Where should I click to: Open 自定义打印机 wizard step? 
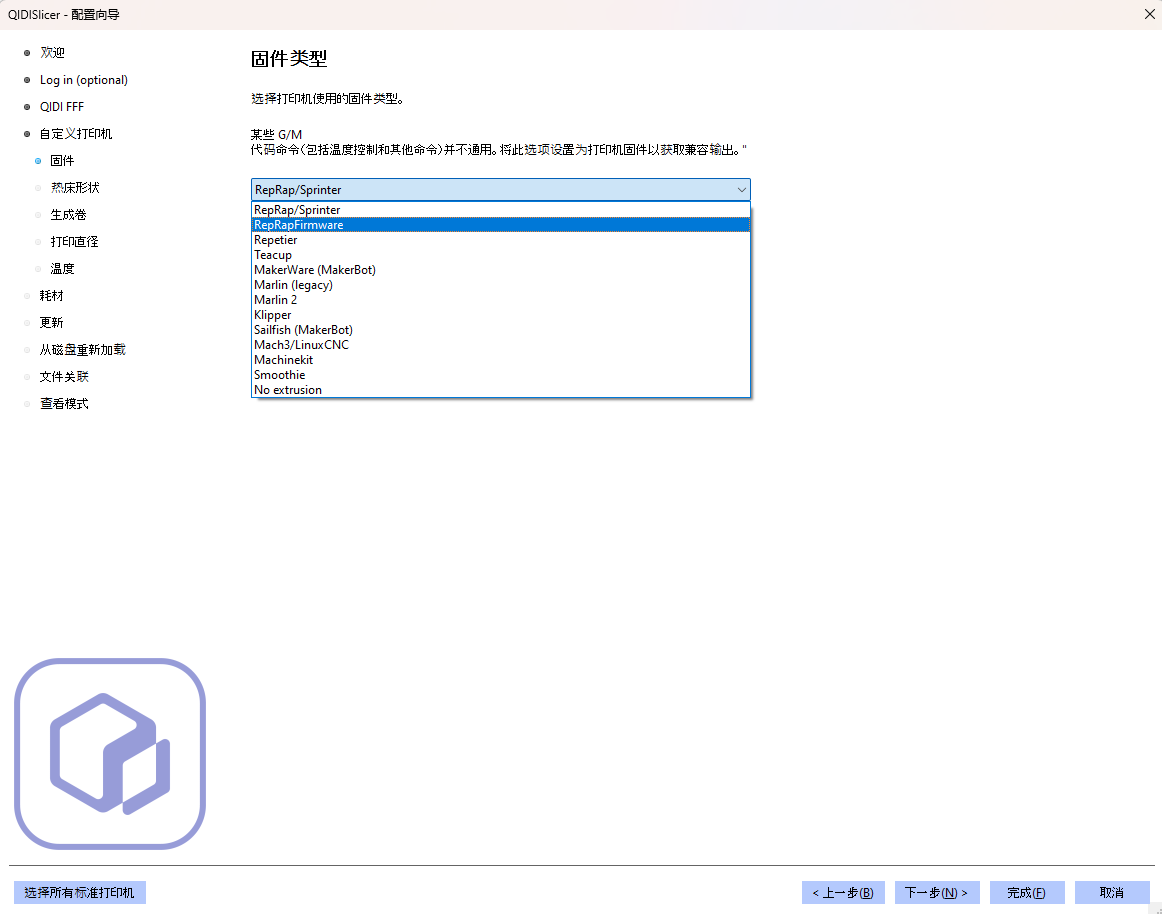pyautogui.click(x=76, y=133)
